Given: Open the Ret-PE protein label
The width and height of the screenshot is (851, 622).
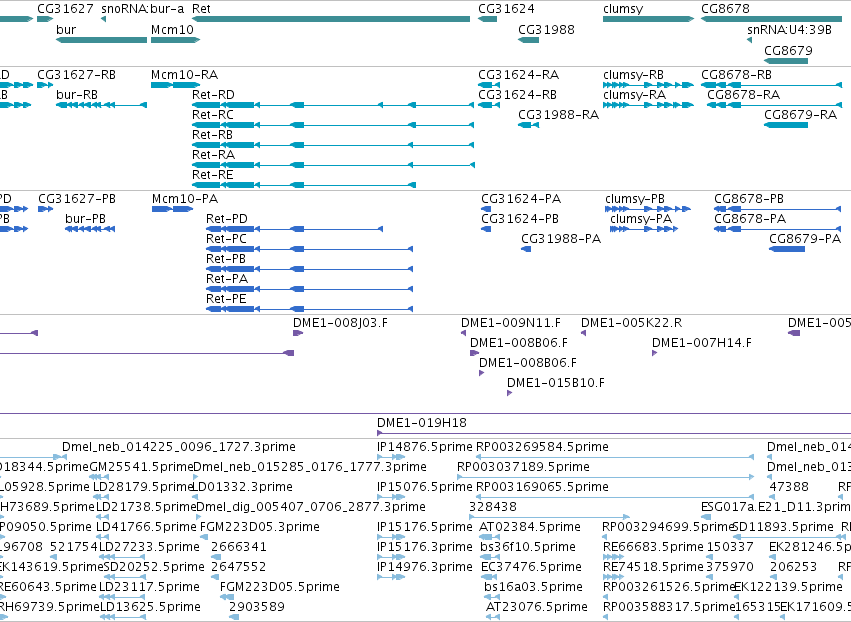Looking at the screenshot, I should (226, 299).
